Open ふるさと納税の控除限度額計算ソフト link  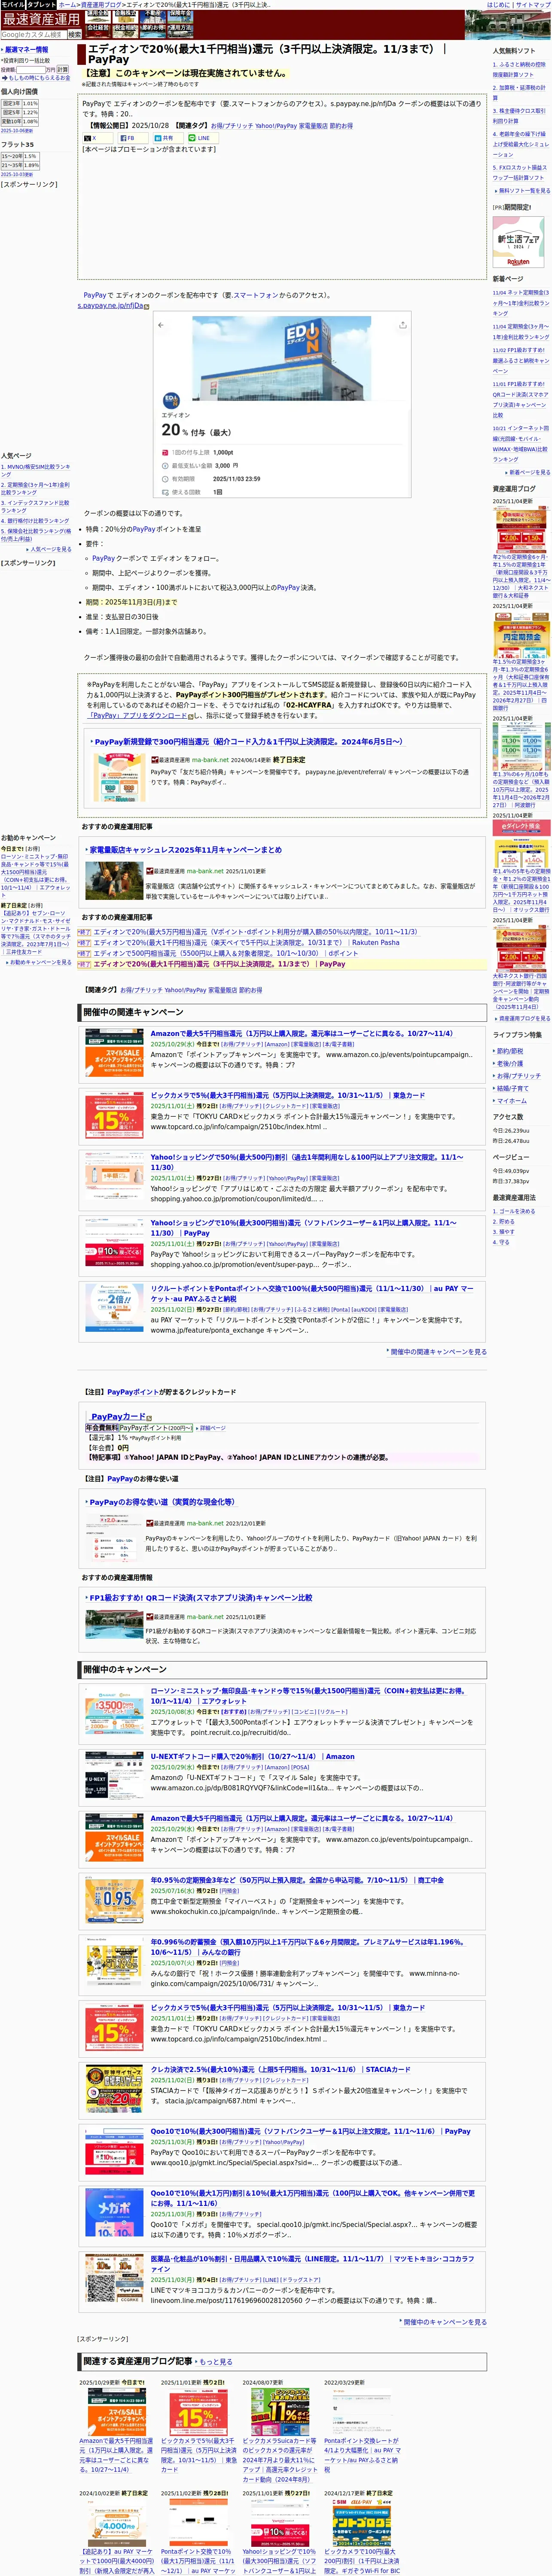tap(519, 69)
